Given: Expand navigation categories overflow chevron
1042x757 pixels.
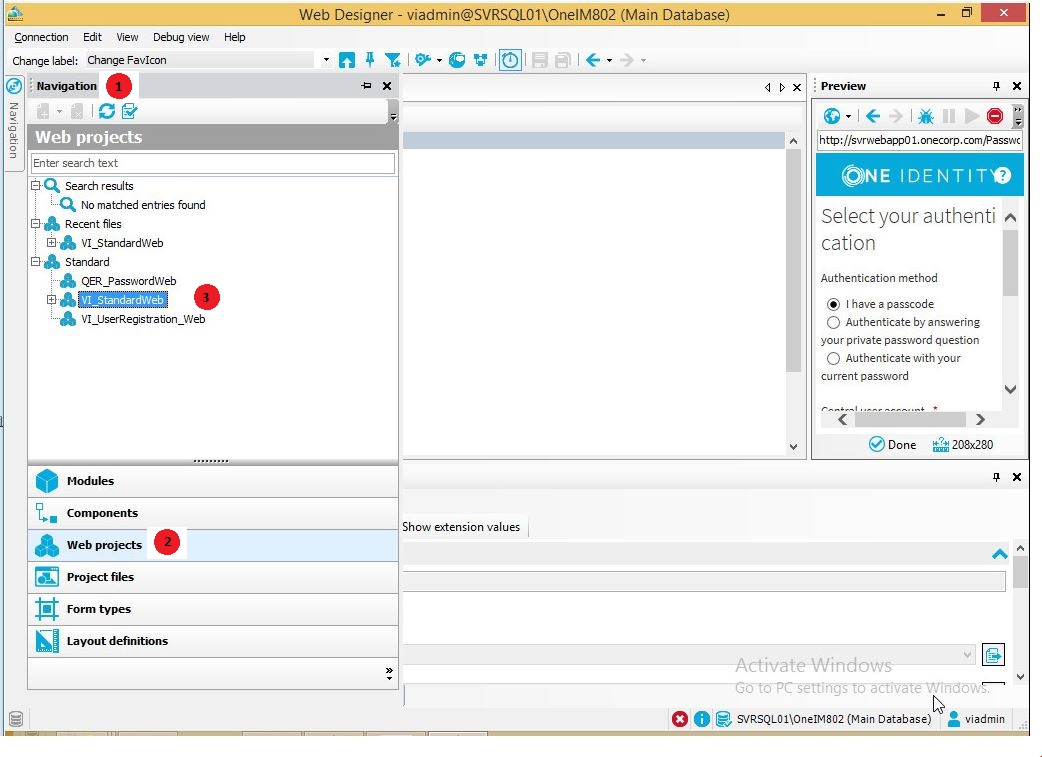Looking at the screenshot, I should (389, 673).
